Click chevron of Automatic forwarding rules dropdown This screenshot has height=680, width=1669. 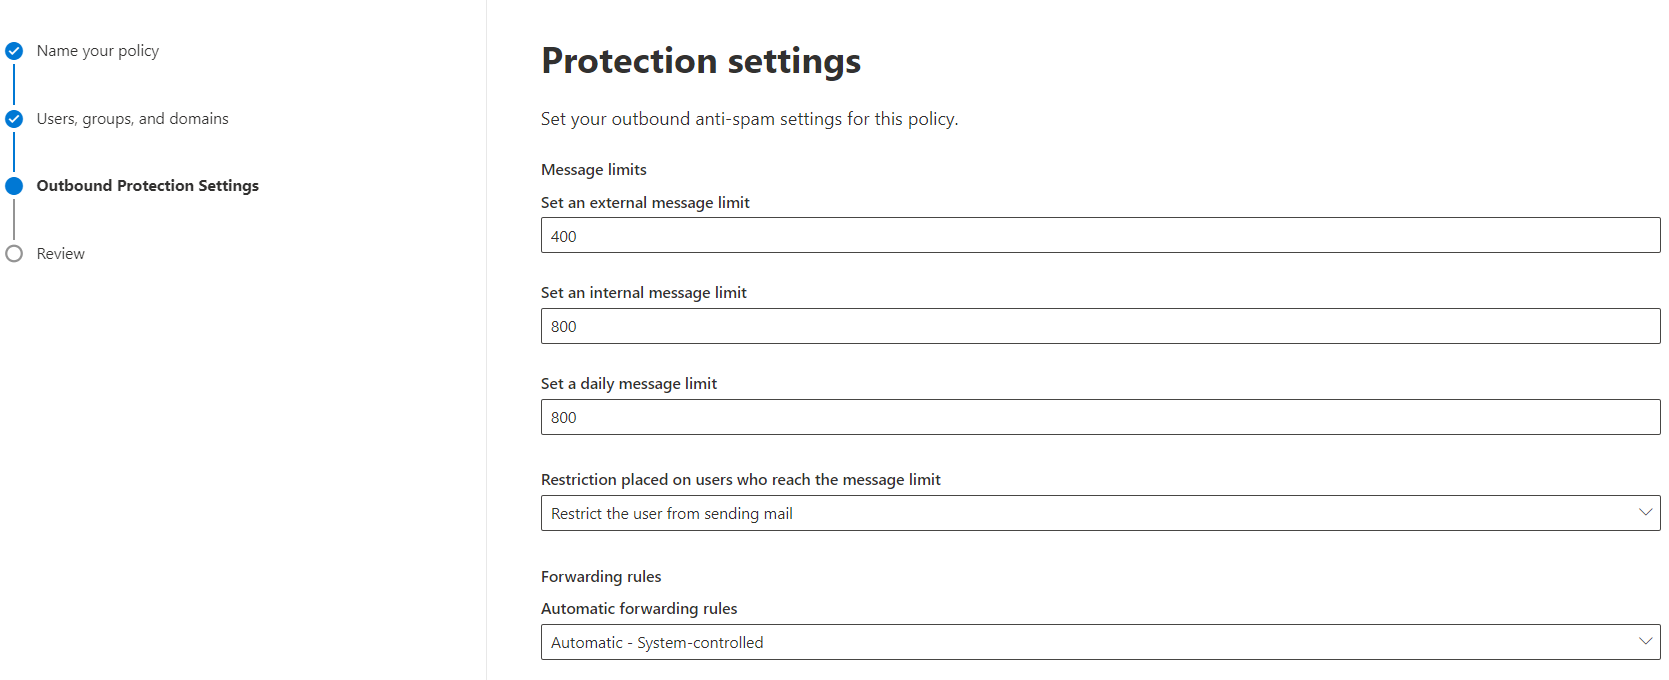[x=1645, y=641]
